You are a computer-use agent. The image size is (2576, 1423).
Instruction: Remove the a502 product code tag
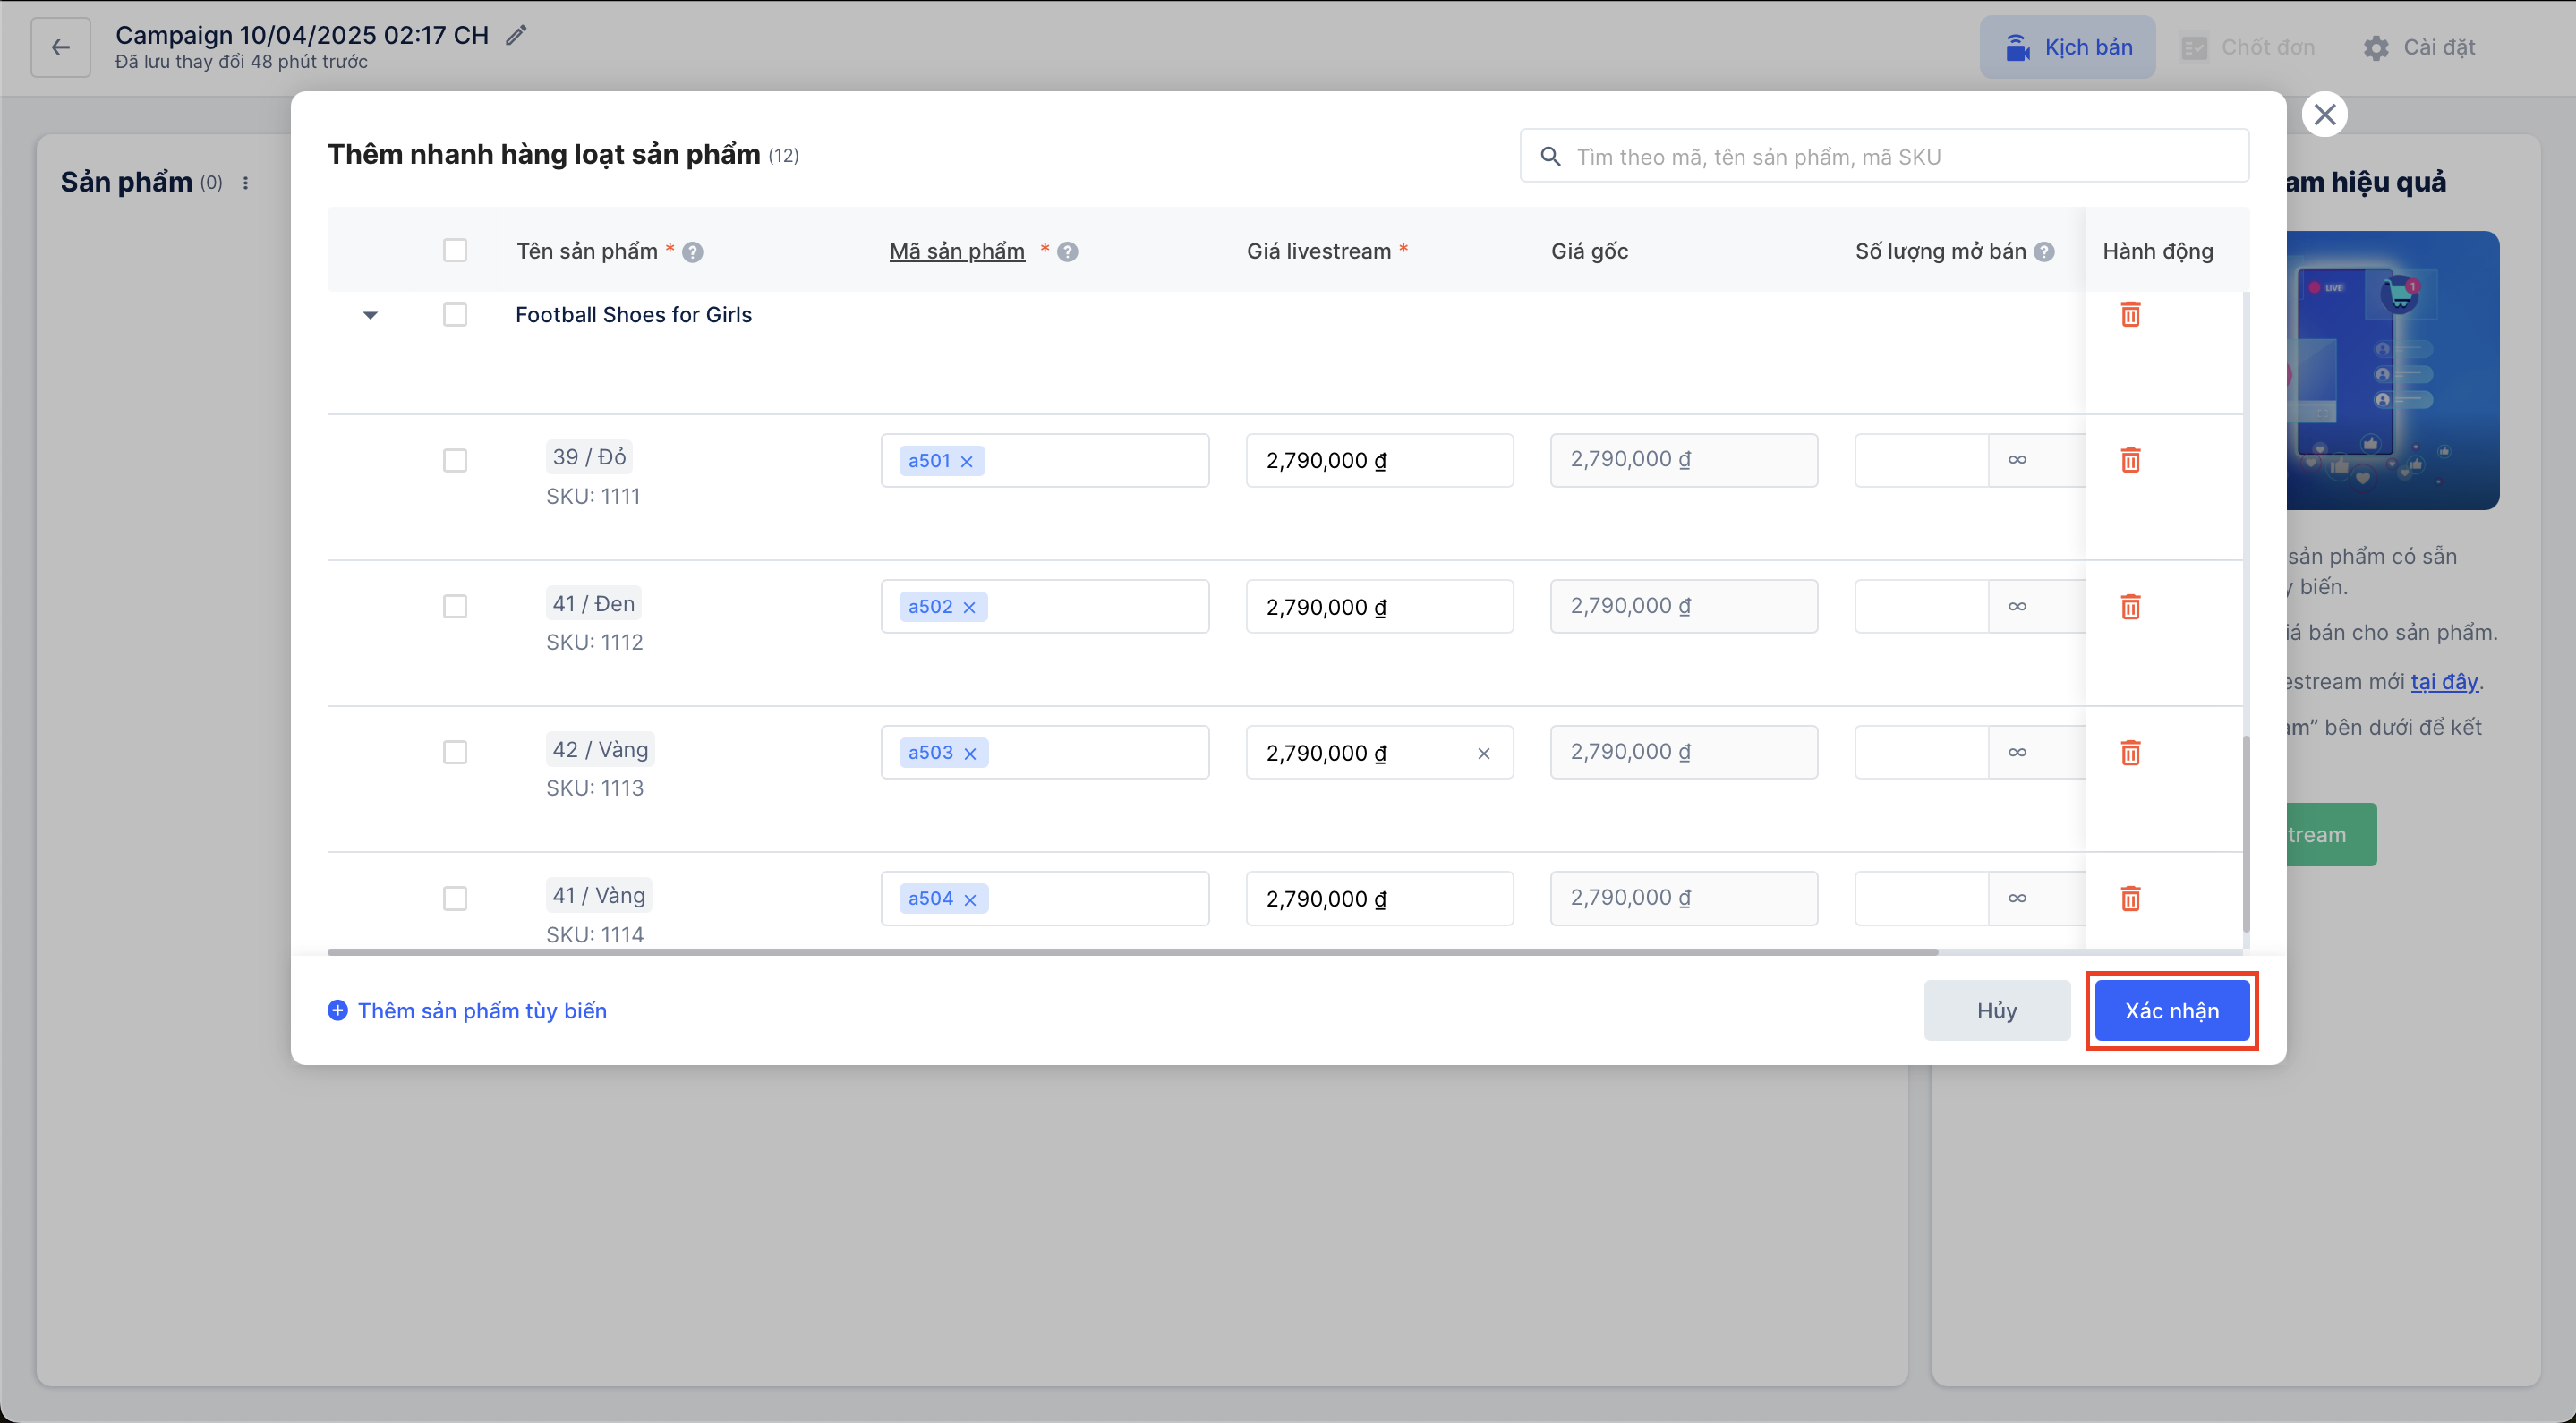point(969,607)
